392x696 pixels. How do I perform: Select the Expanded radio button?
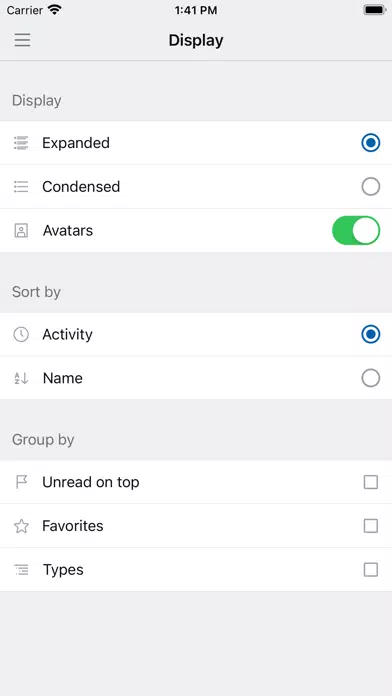(371, 143)
